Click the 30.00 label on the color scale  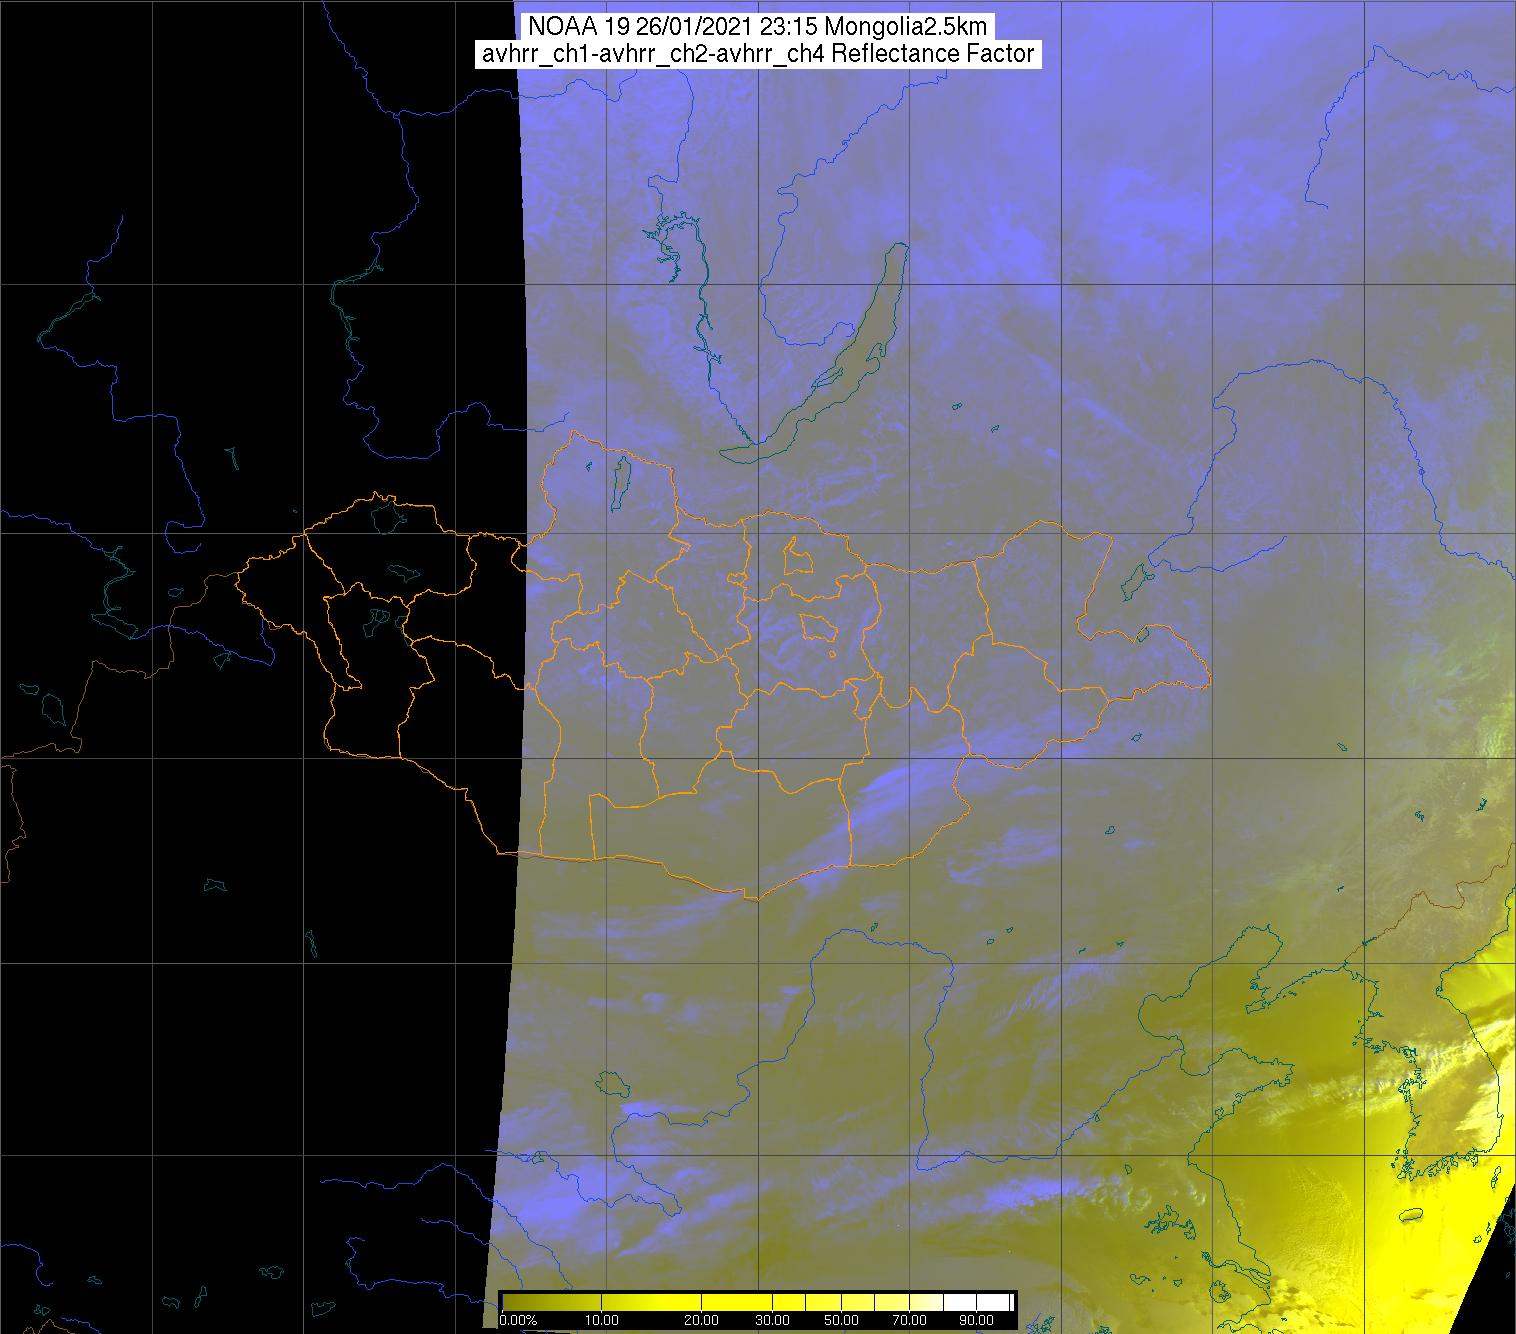click(x=772, y=1320)
